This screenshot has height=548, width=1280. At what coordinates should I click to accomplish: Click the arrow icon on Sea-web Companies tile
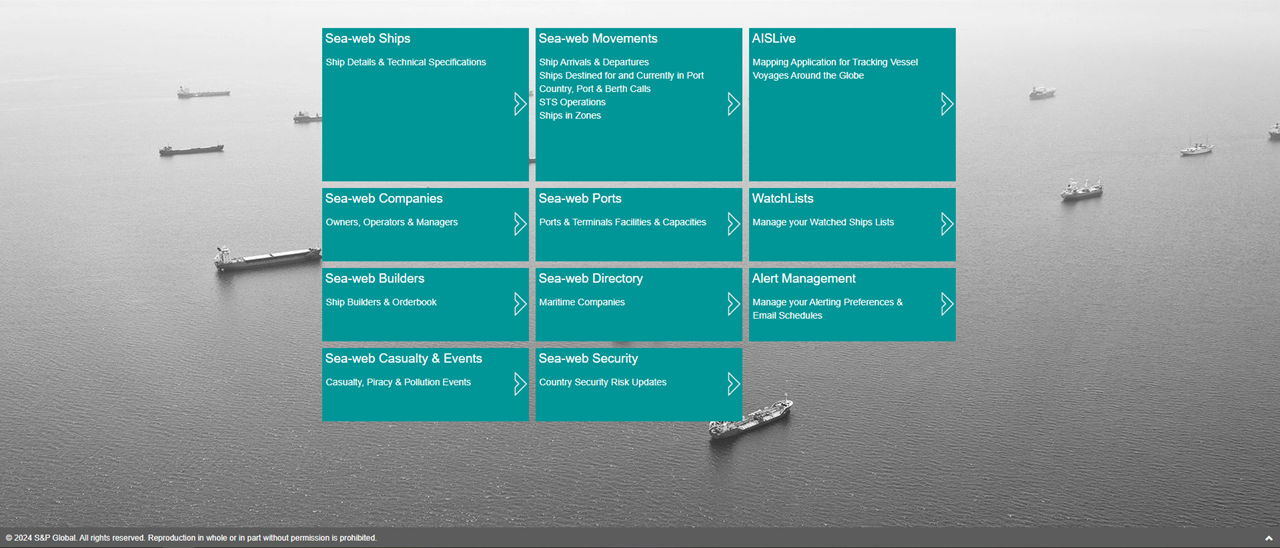520,224
